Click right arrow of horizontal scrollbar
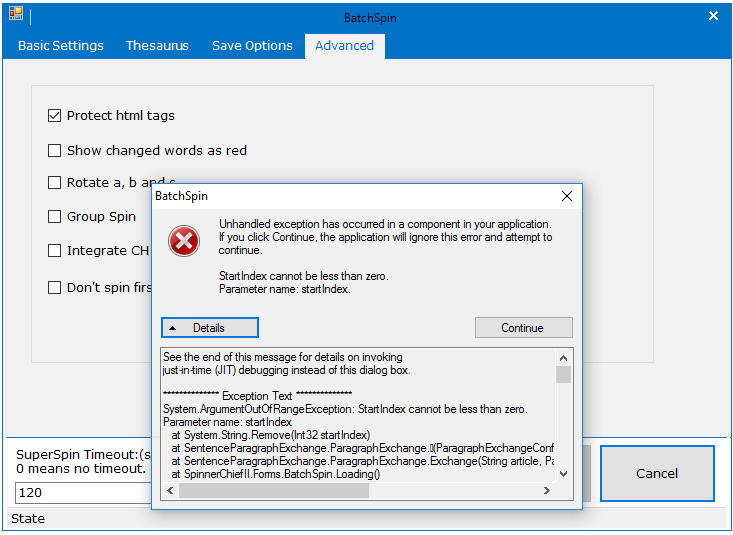The image size is (733, 535). coord(546,491)
